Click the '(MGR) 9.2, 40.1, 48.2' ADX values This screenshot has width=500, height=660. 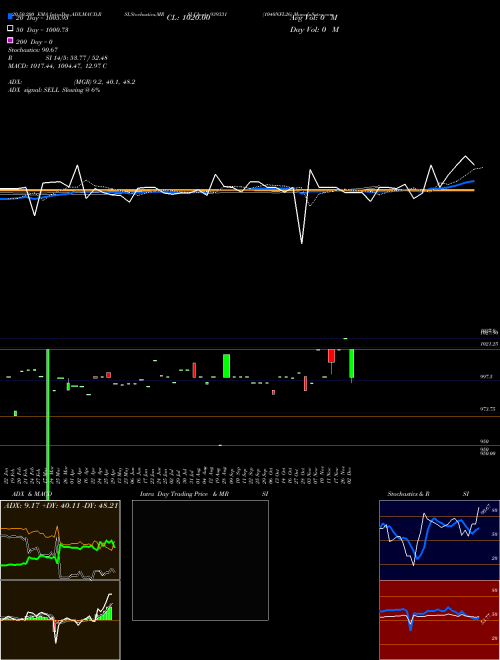(x=104, y=82)
